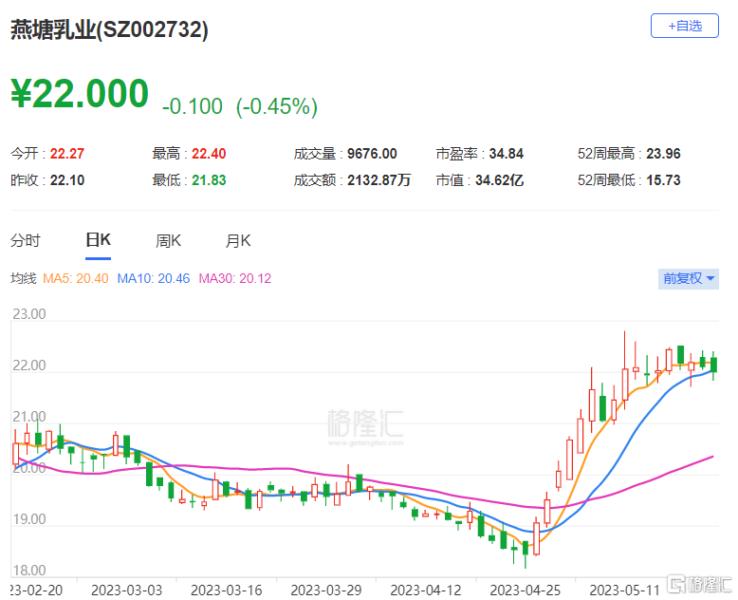Click the percent change (-0.45%)
738x600 pixels.
coord(277,106)
